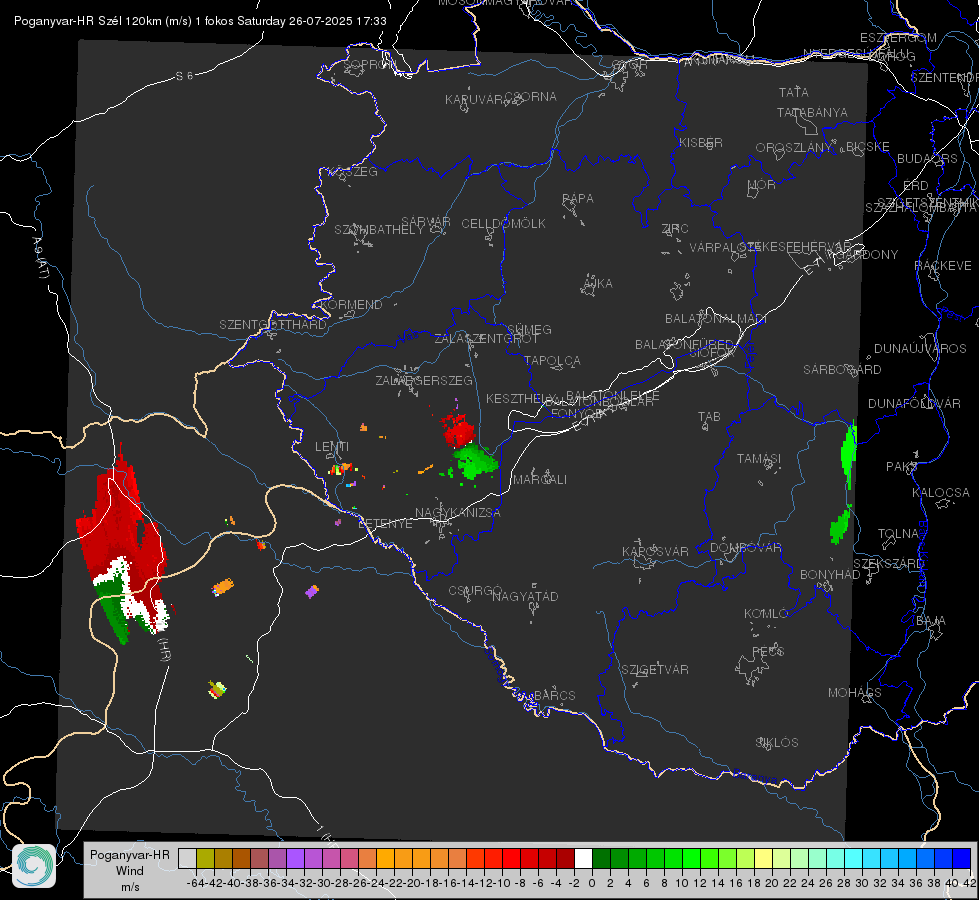
Task: Click the 'KALOCSA' city label
Action: click(940, 493)
